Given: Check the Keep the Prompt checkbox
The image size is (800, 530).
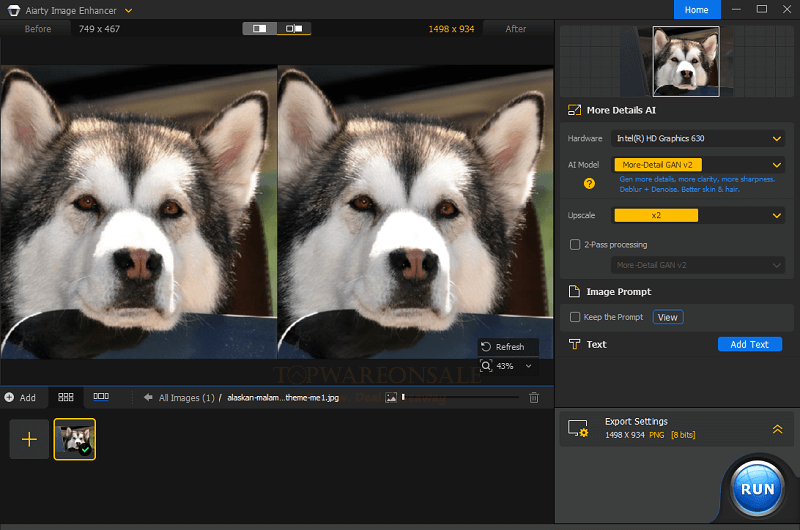Looking at the screenshot, I should point(575,317).
